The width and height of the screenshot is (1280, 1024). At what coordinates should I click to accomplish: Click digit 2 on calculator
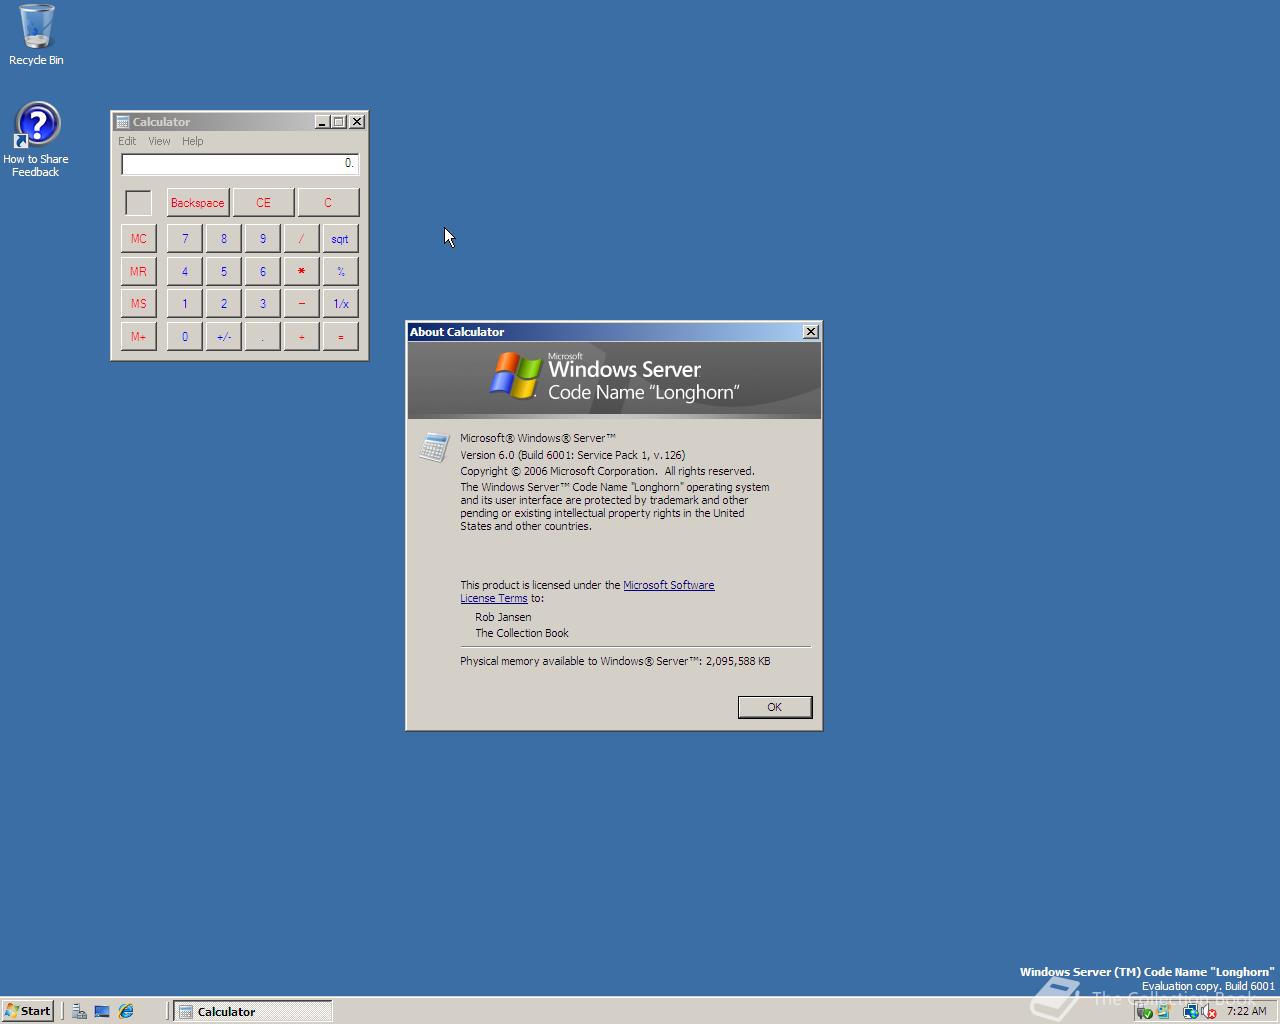click(x=223, y=303)
